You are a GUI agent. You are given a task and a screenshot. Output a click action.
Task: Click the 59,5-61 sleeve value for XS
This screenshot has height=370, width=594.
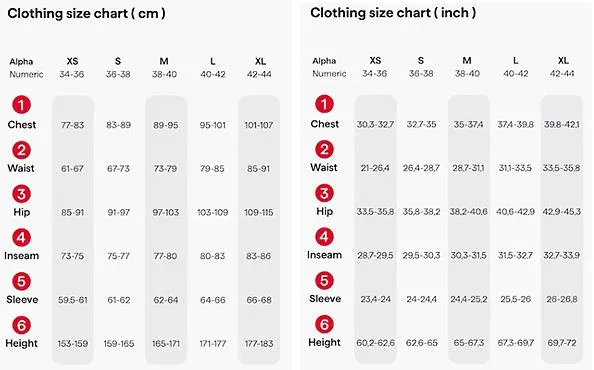[73, 300]
